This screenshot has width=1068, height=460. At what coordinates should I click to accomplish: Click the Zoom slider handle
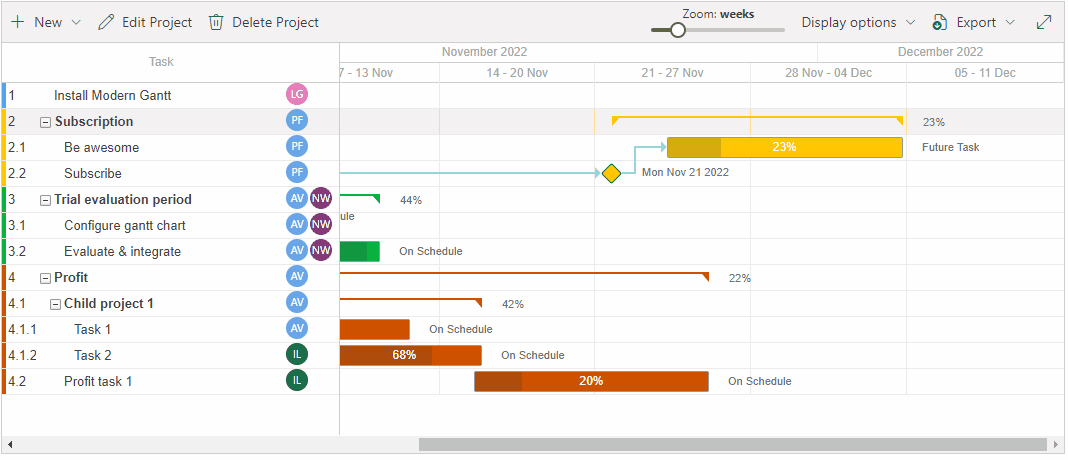click(x=678, y=30)
